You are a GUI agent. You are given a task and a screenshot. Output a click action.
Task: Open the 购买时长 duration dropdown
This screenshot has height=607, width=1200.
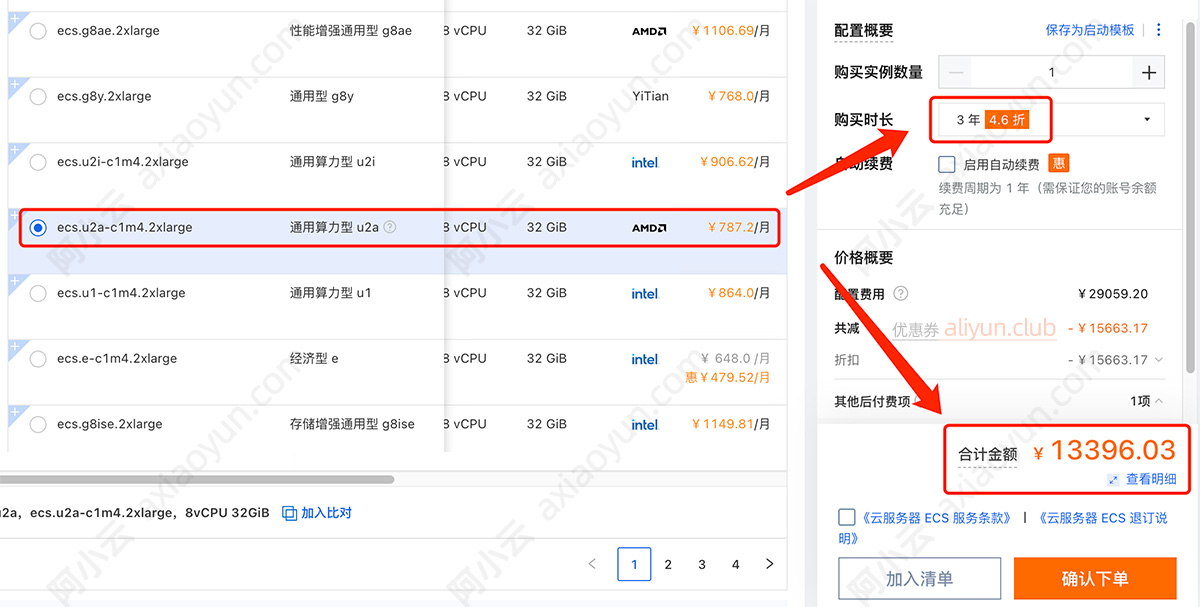pos(1047,120)
